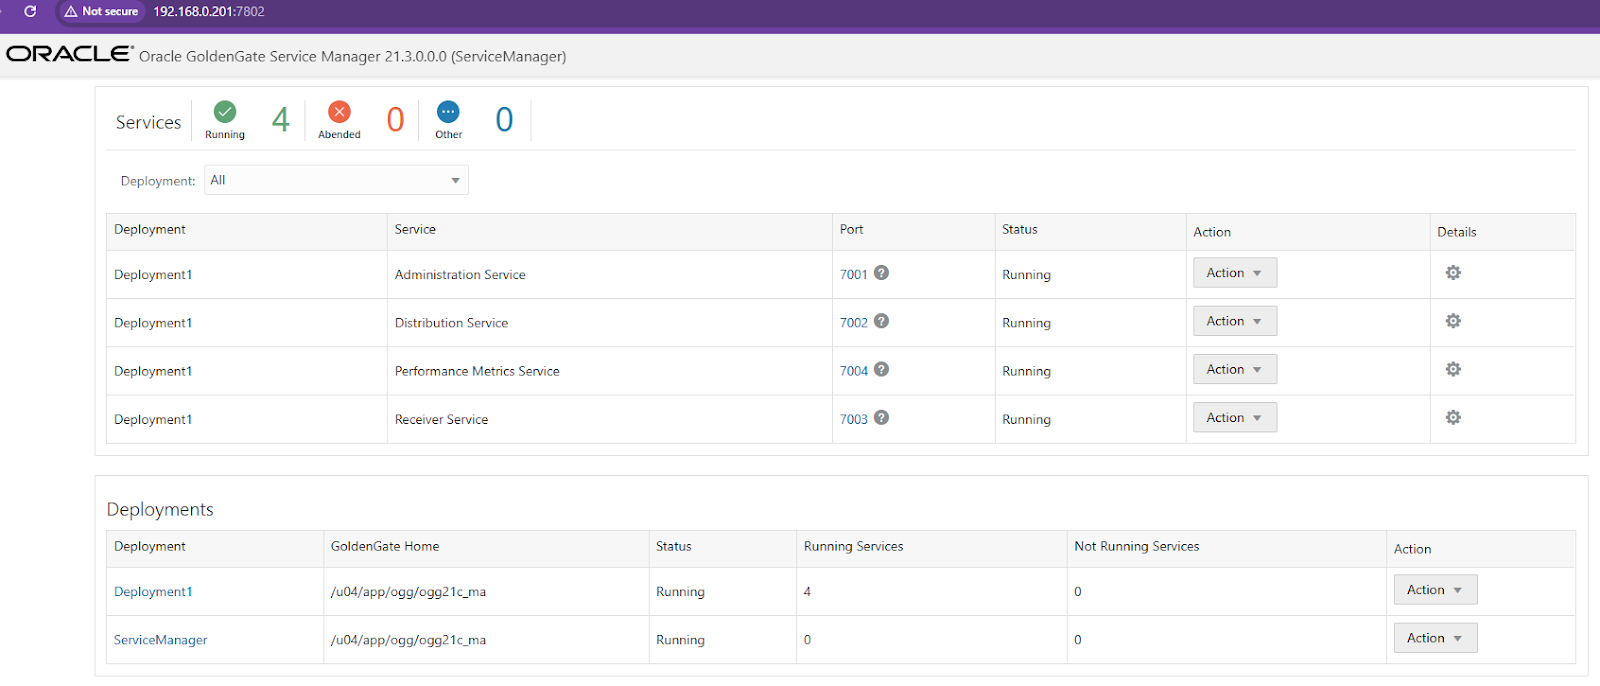Open Action dropdown for ServiceManager deployment
Screen dimensions: 1600x686
(x=1435, y=638)
